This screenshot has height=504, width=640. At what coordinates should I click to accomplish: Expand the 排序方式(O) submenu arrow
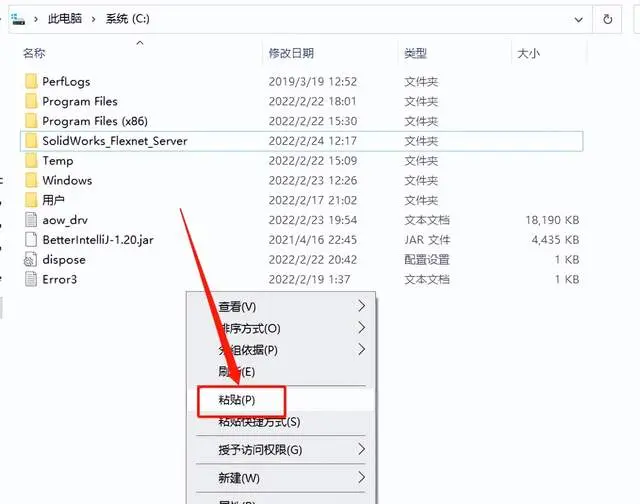(361, 327)
